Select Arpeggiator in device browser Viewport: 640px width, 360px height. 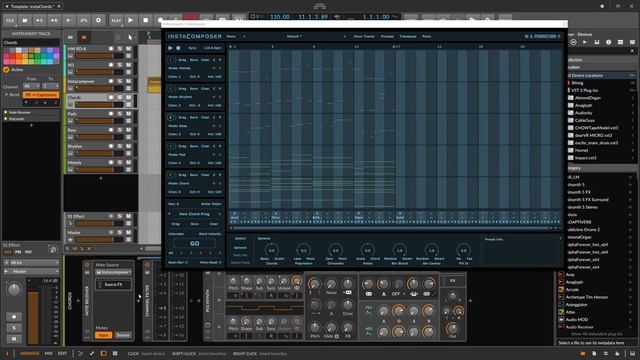point(577,304)
